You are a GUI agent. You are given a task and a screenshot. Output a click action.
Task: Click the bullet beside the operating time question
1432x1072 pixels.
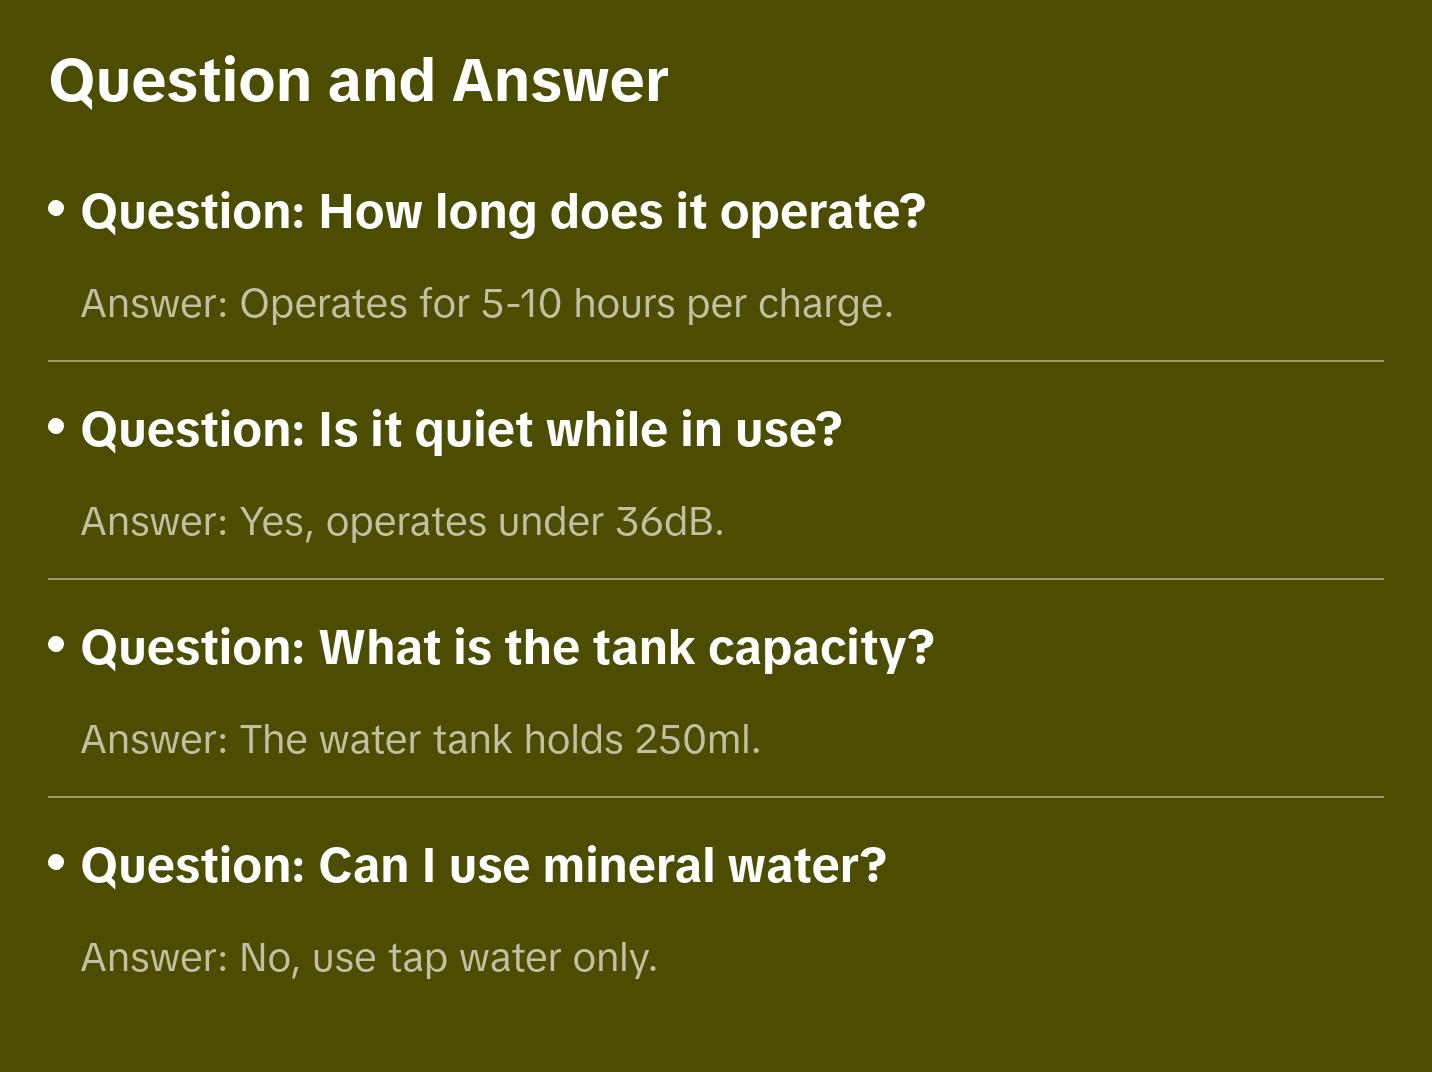click(57, 209)
